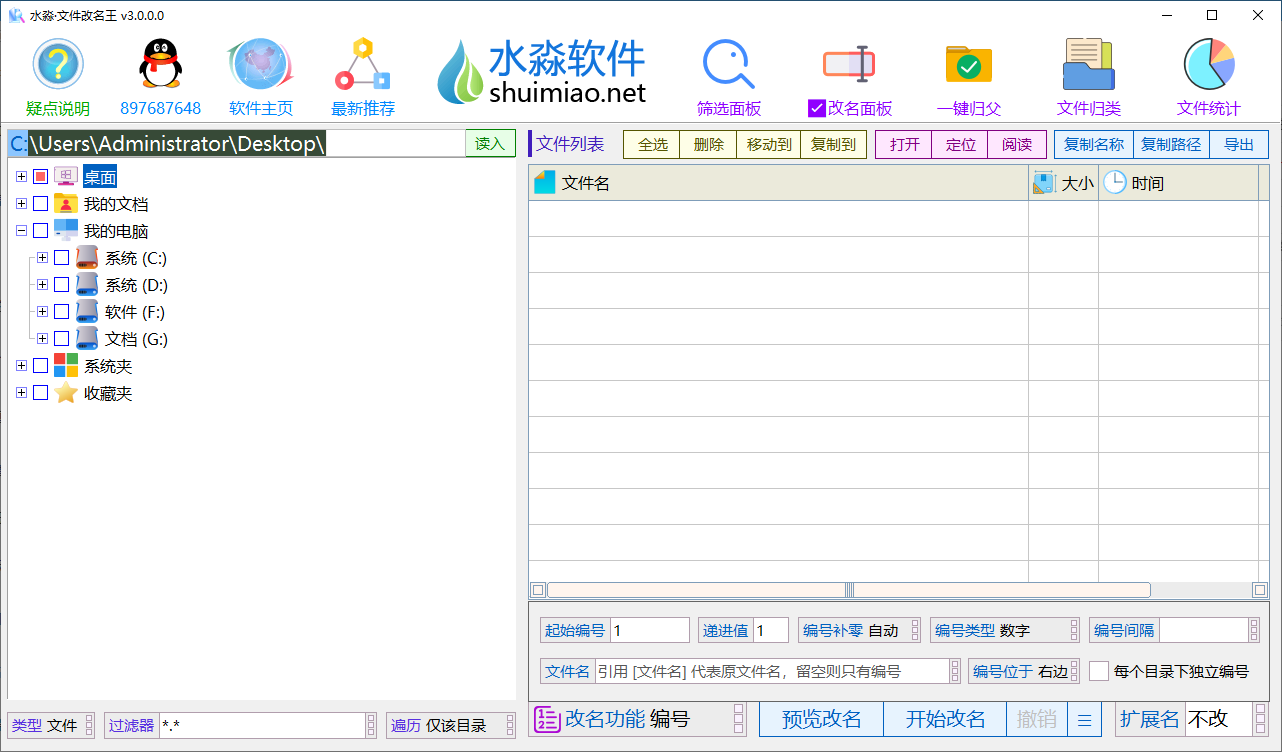This screenshot has width=1282, height=752.
Task: Select the 软件 (F:) drive icon
Action: (x=87, y=312)
